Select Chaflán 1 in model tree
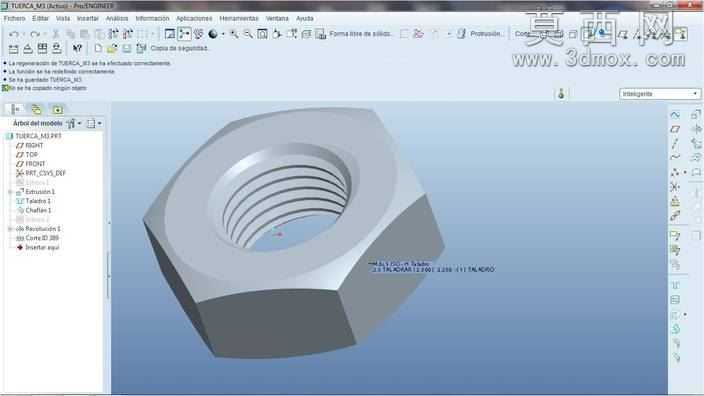The width and height of the screenshot is (704, 396). [38, 210]
